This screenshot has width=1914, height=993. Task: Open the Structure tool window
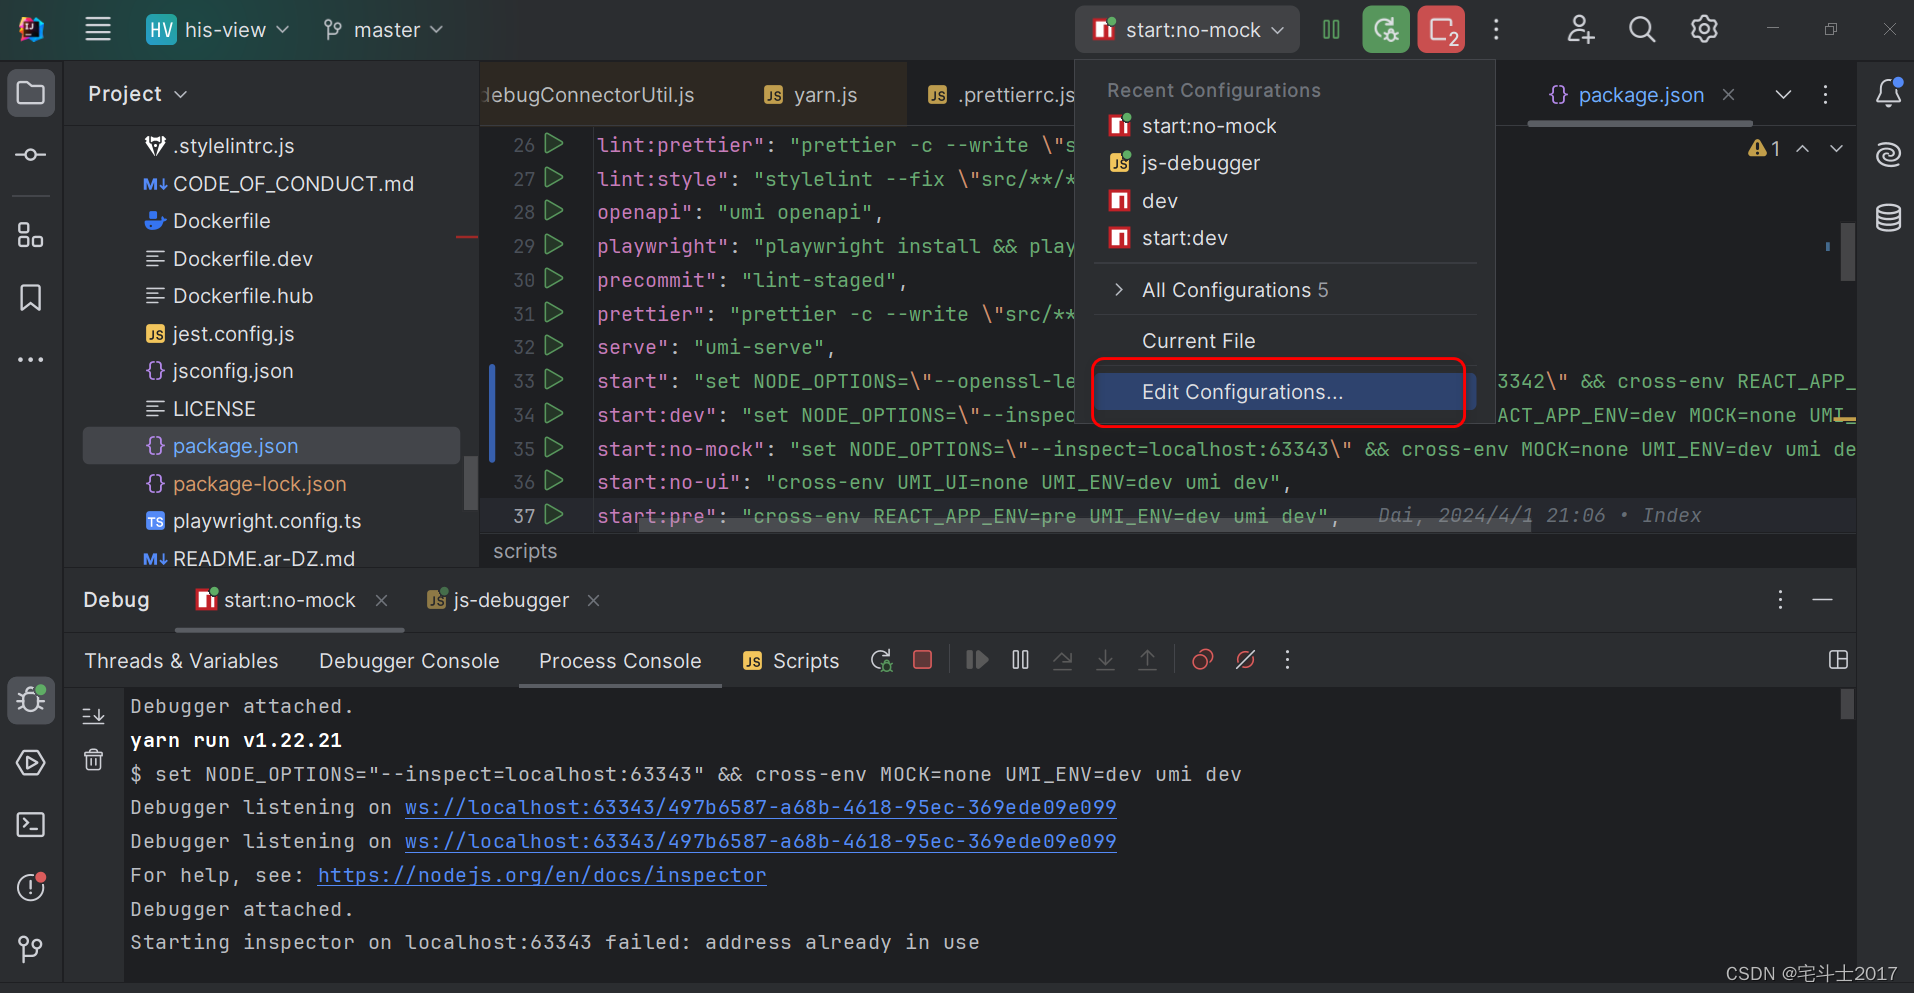[x=31, y=235]
